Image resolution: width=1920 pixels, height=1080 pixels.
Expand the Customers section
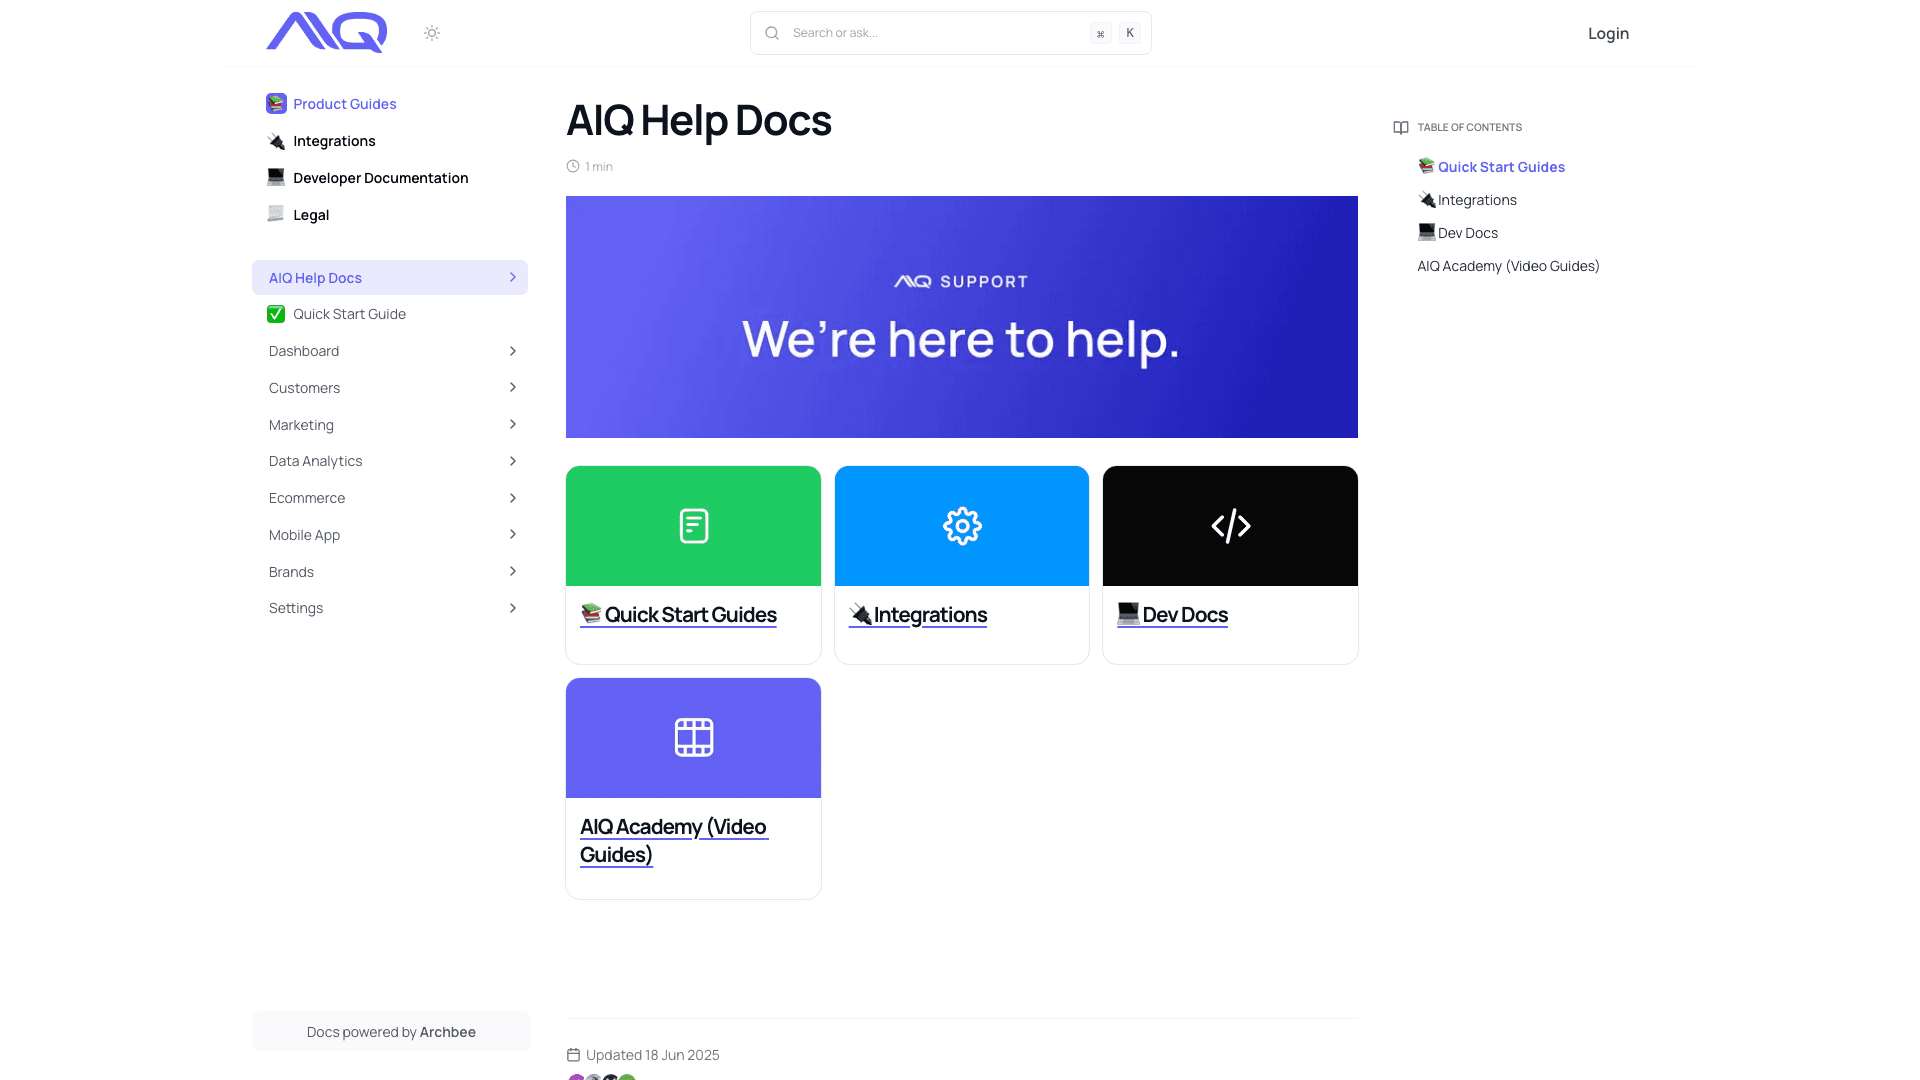tap(512, 387)
